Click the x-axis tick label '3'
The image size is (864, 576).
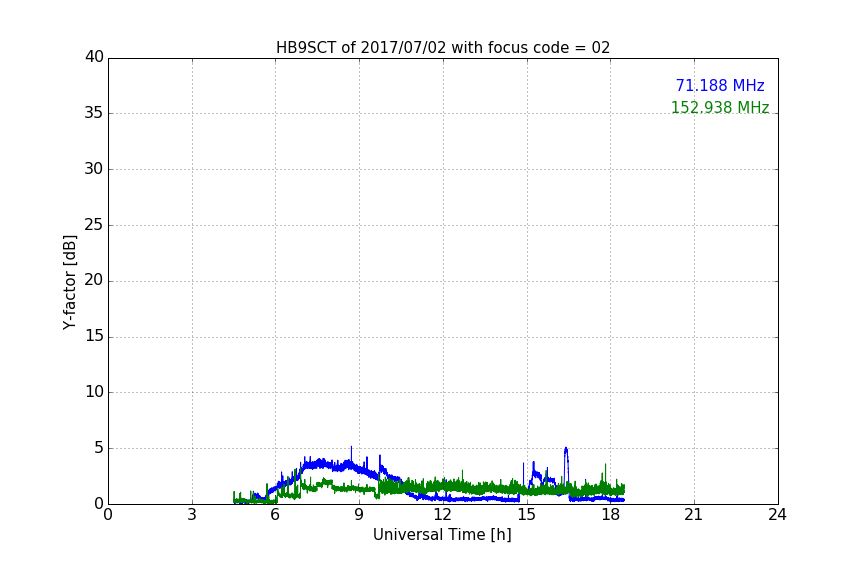pos(192,515)
